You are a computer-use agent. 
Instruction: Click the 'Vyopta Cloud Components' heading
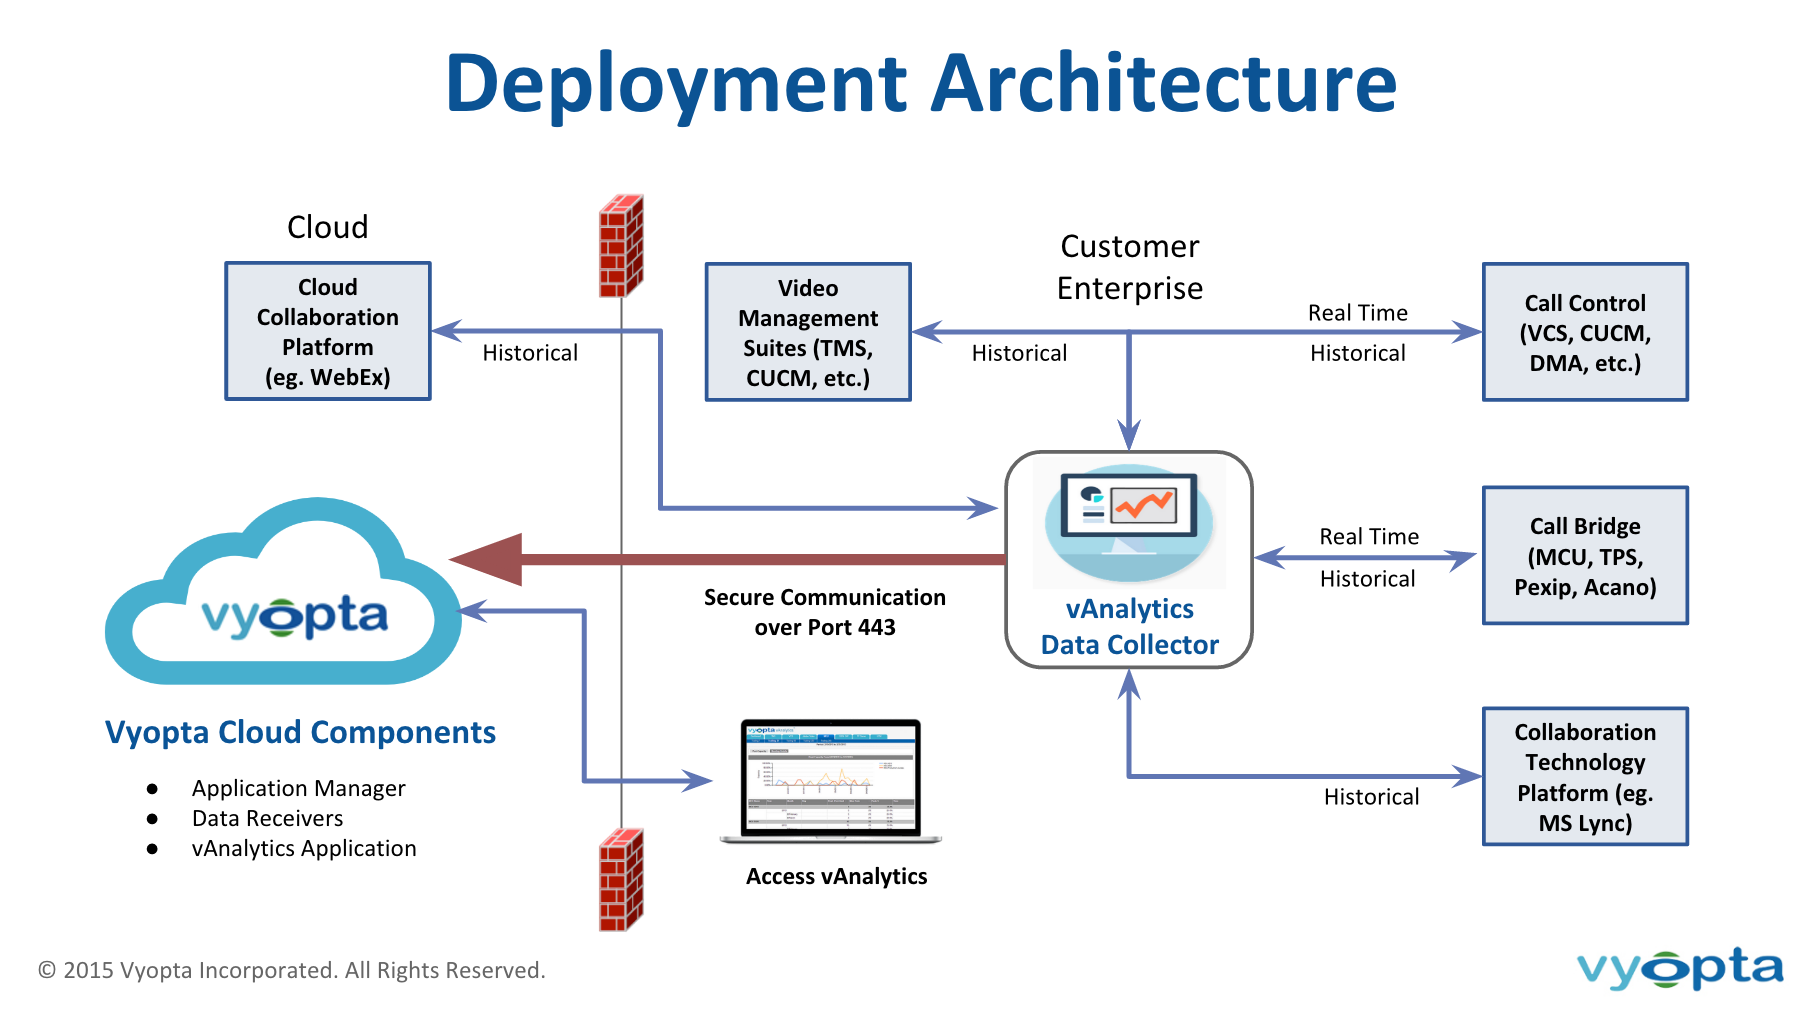[x=300, y=732]
